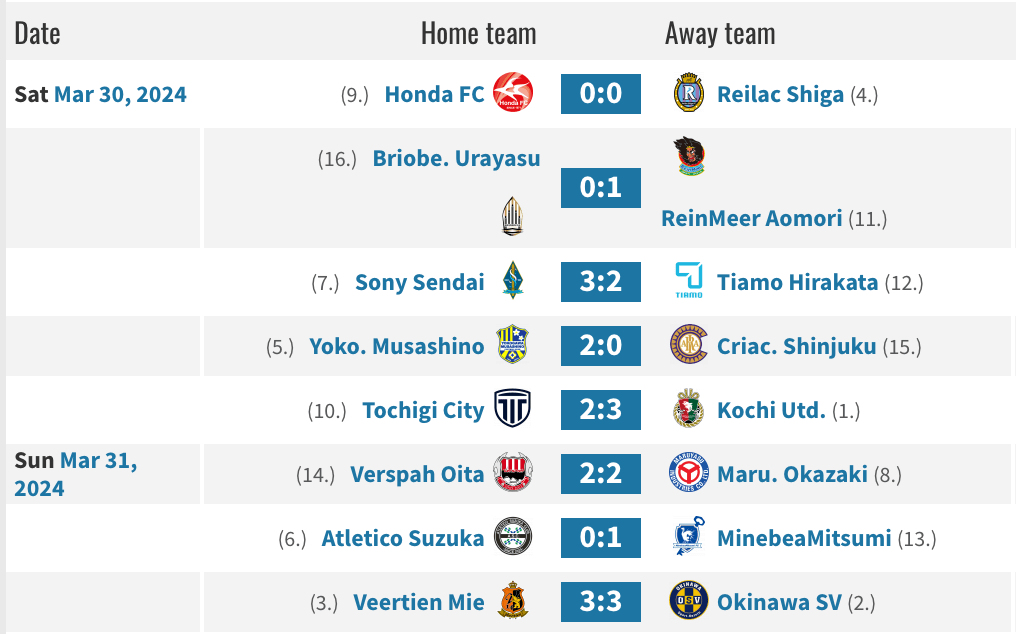Click the Maru. Okazaki emblem

[689, 473]
